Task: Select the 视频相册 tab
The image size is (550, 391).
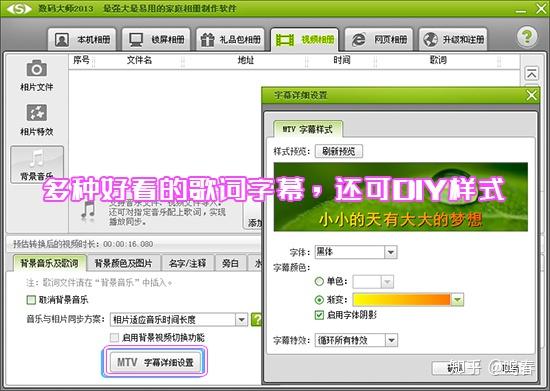Action: (x=304, y=39)
